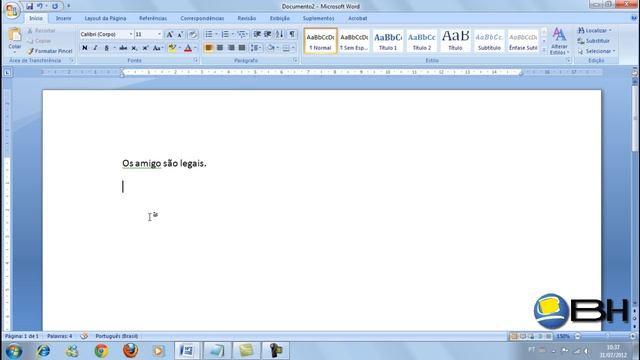Show paragraph marks (¶)
640x360 pixels.
(292, 34)
